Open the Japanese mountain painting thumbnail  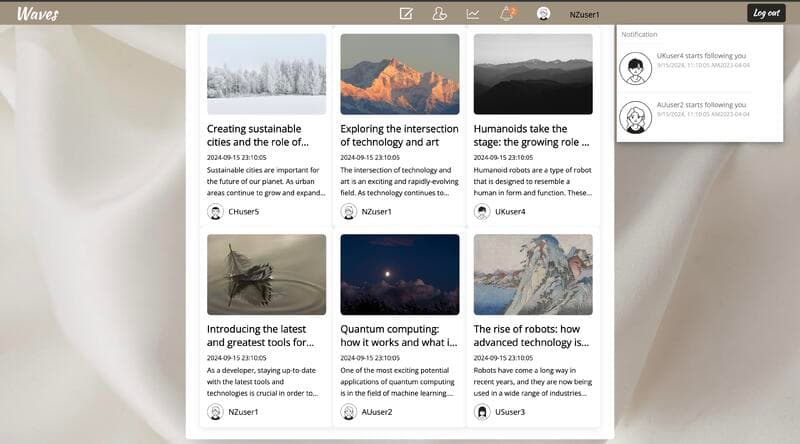click(x=533, y=275)
